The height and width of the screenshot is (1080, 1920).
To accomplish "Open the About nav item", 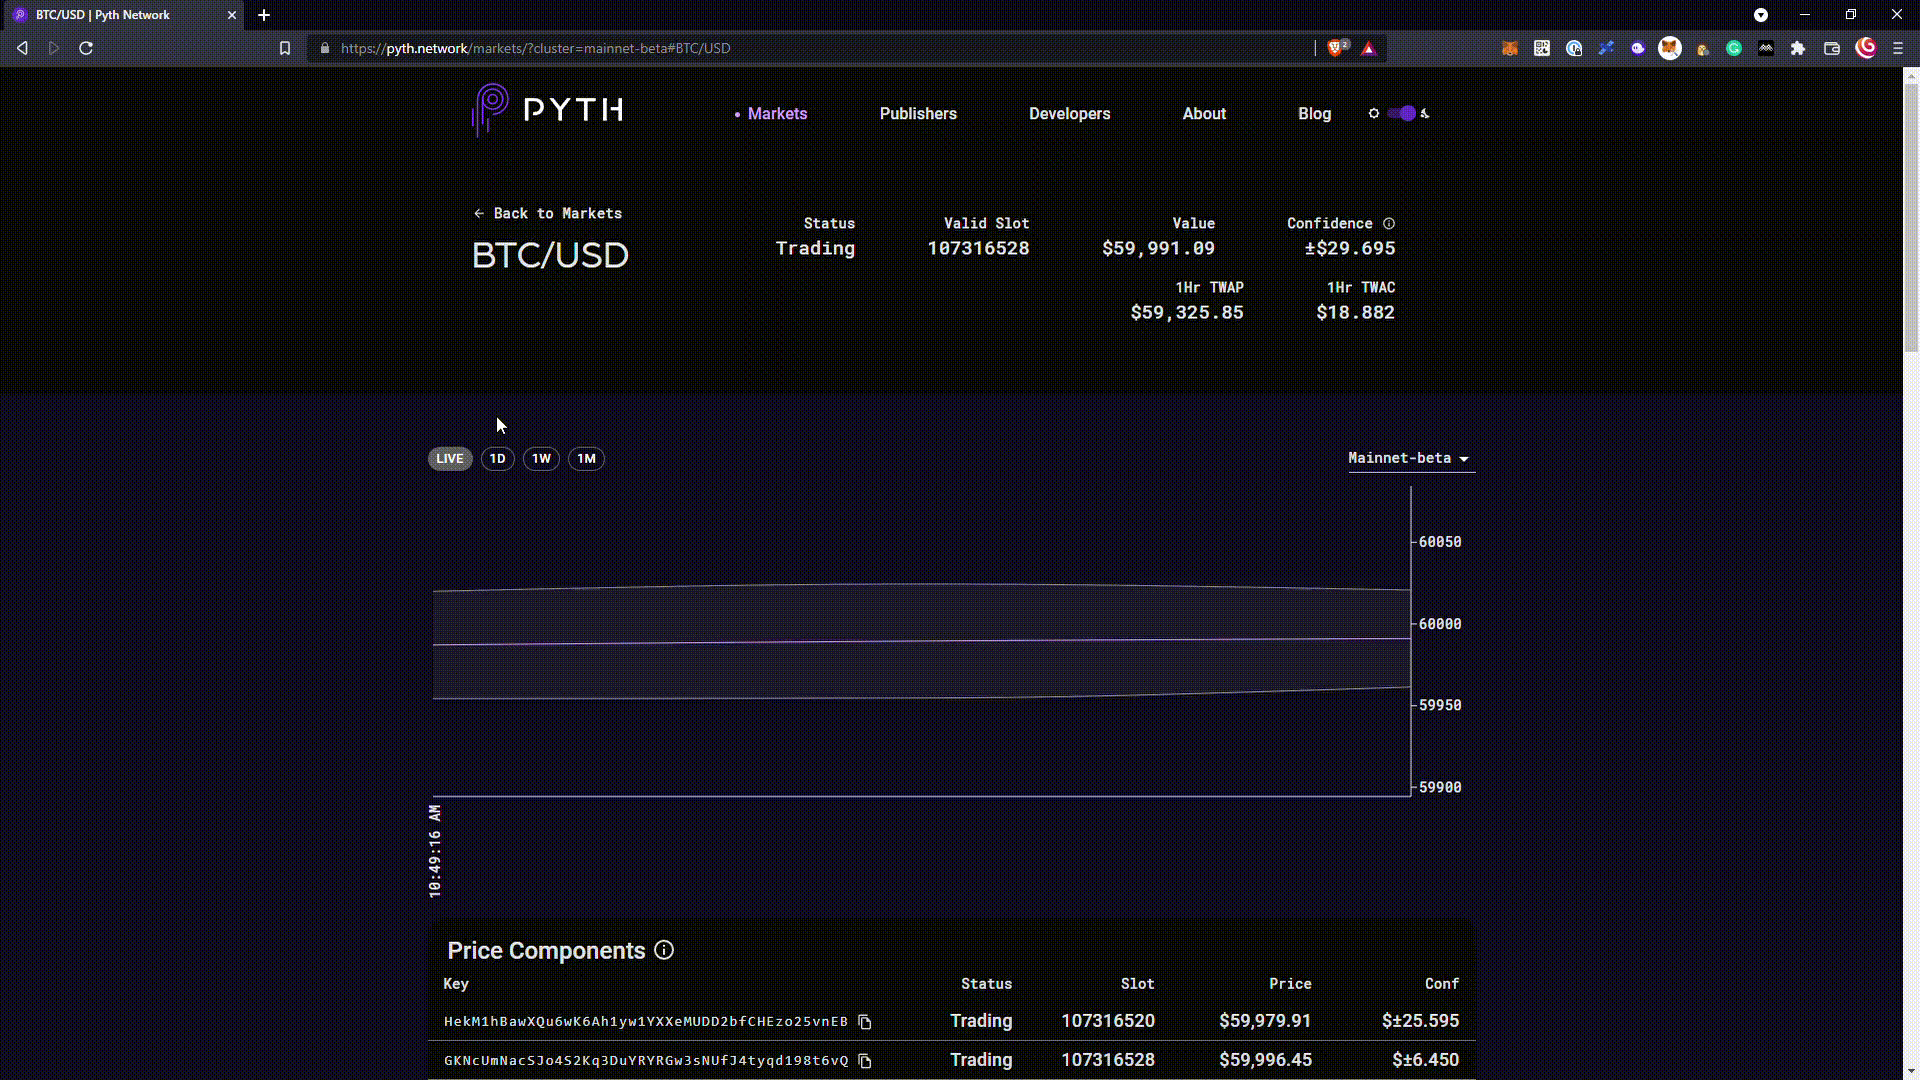I will 1204,114.
